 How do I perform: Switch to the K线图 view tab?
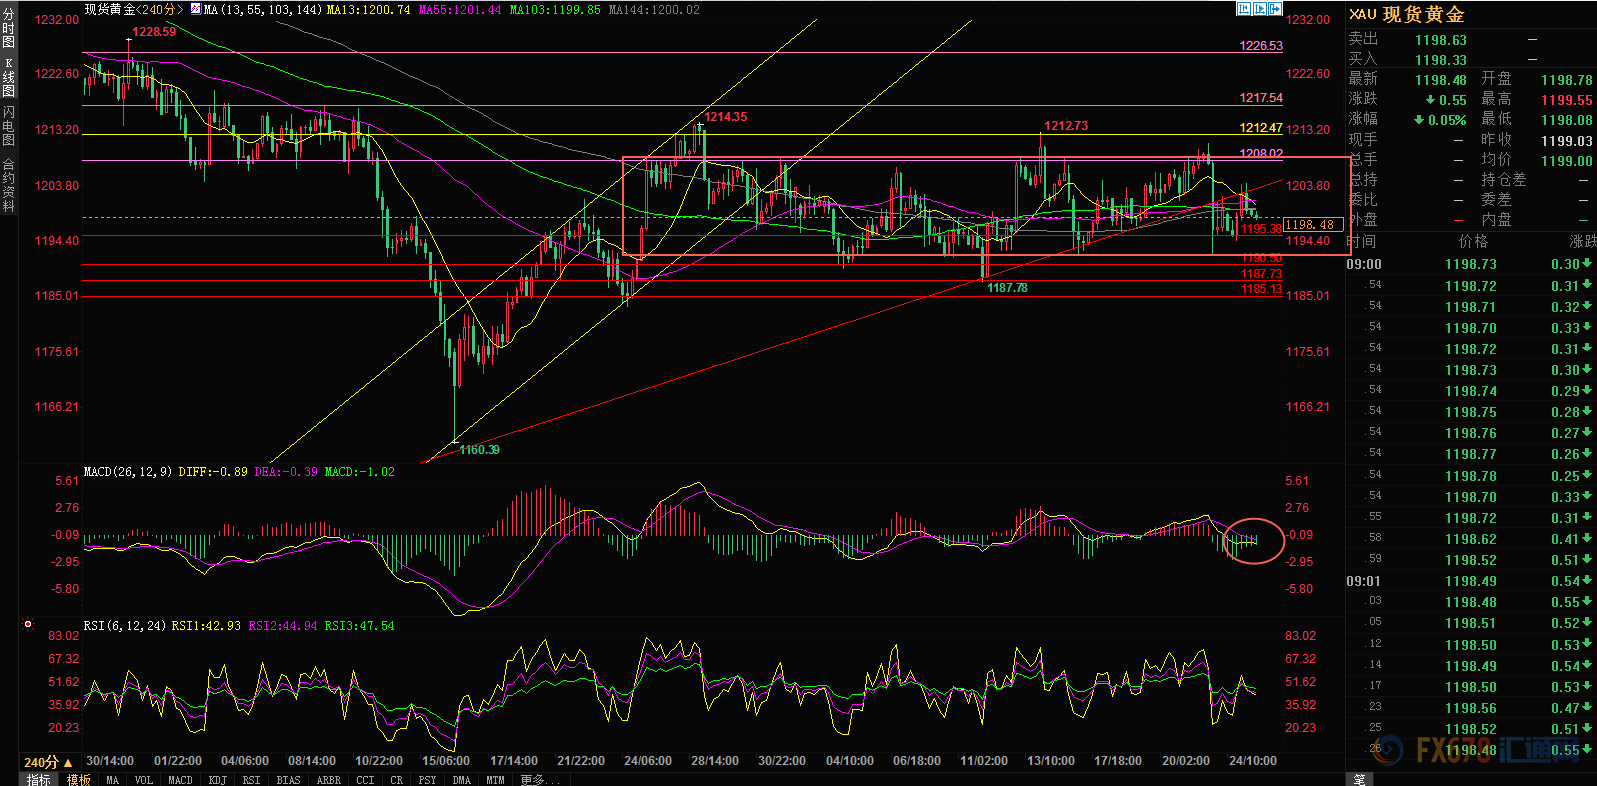tap(9, 77)
